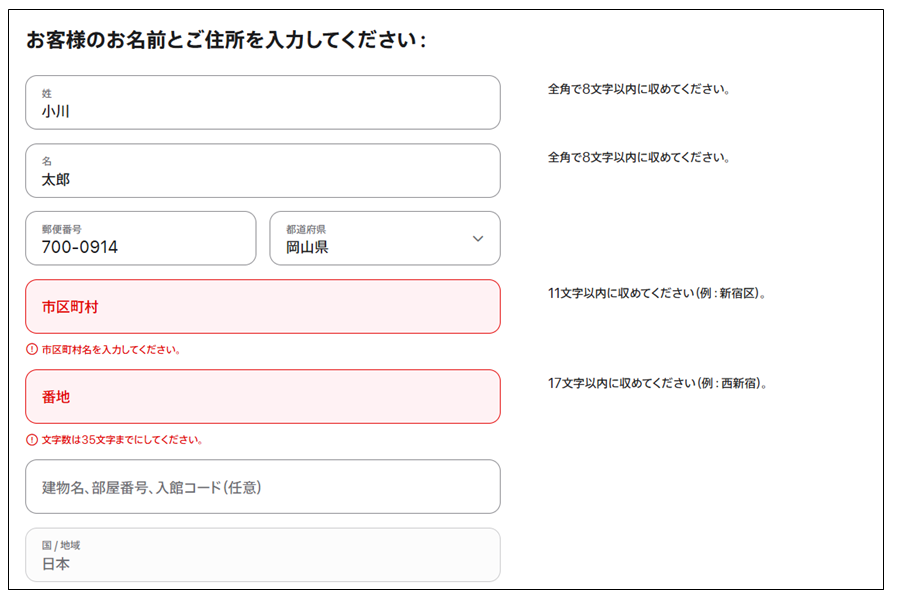The height and width of the screenshot is (601, 898).
Task: Click the 国 / 地域 field showing 日本
Action: click(x=263, y=555)
